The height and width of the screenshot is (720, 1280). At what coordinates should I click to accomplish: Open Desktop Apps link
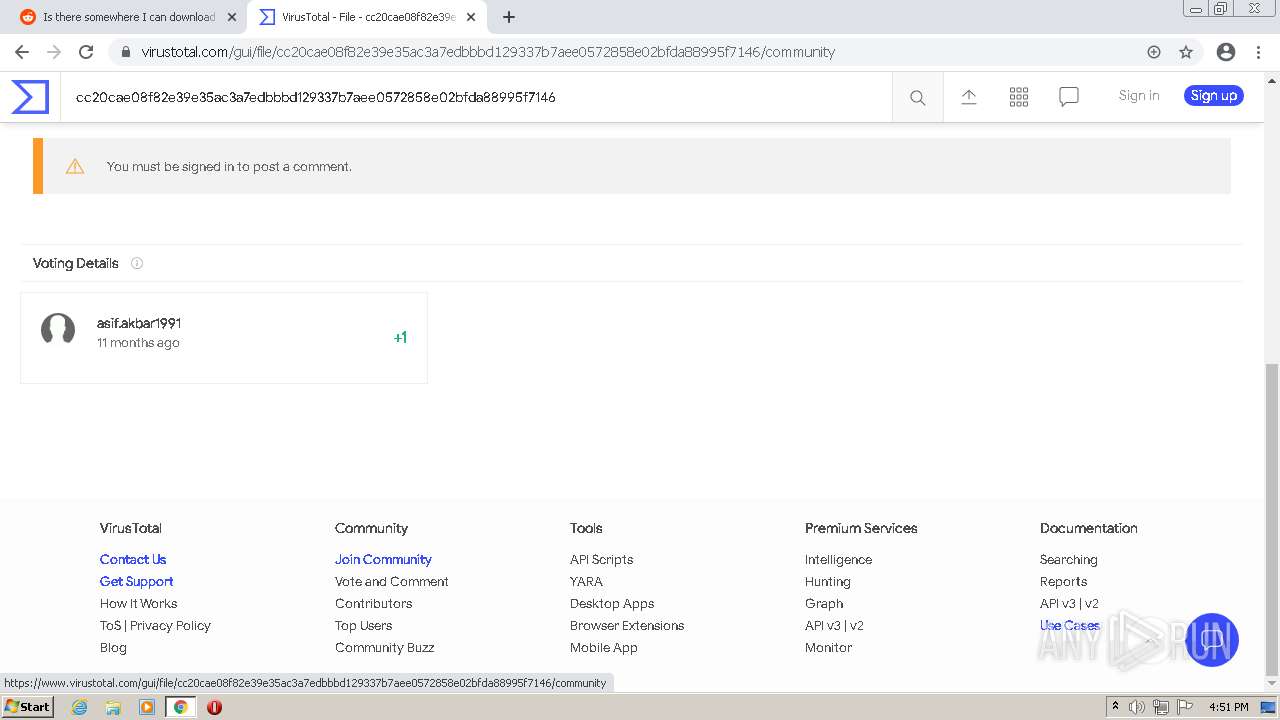[x=612, y=603]
